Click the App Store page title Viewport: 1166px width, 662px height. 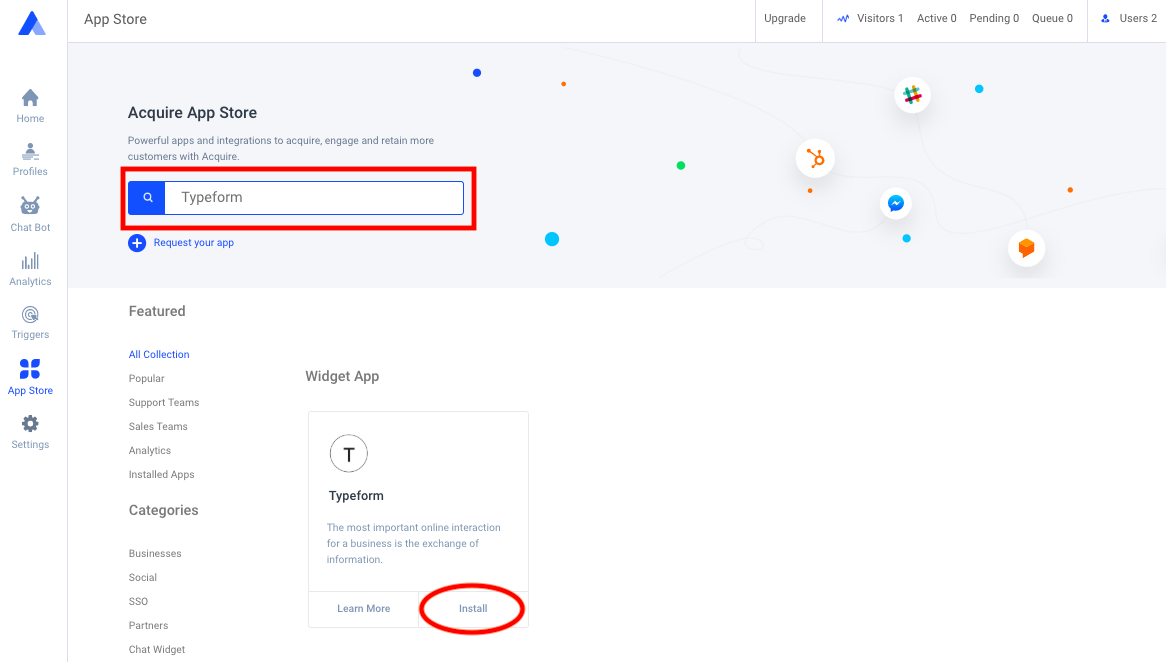(115, 19)
